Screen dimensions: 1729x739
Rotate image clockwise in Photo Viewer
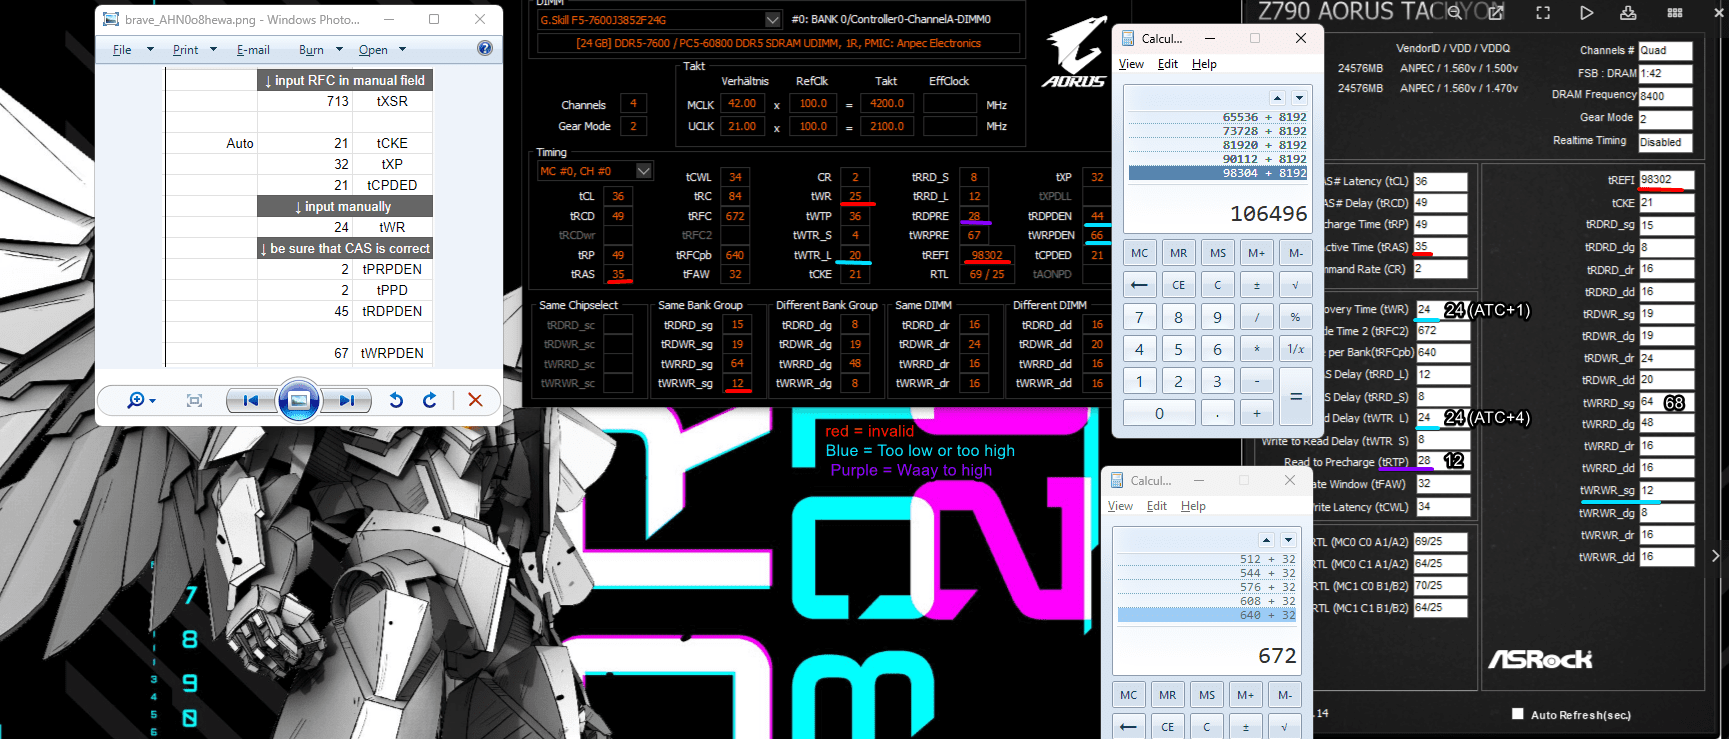[x=430, y=400]
